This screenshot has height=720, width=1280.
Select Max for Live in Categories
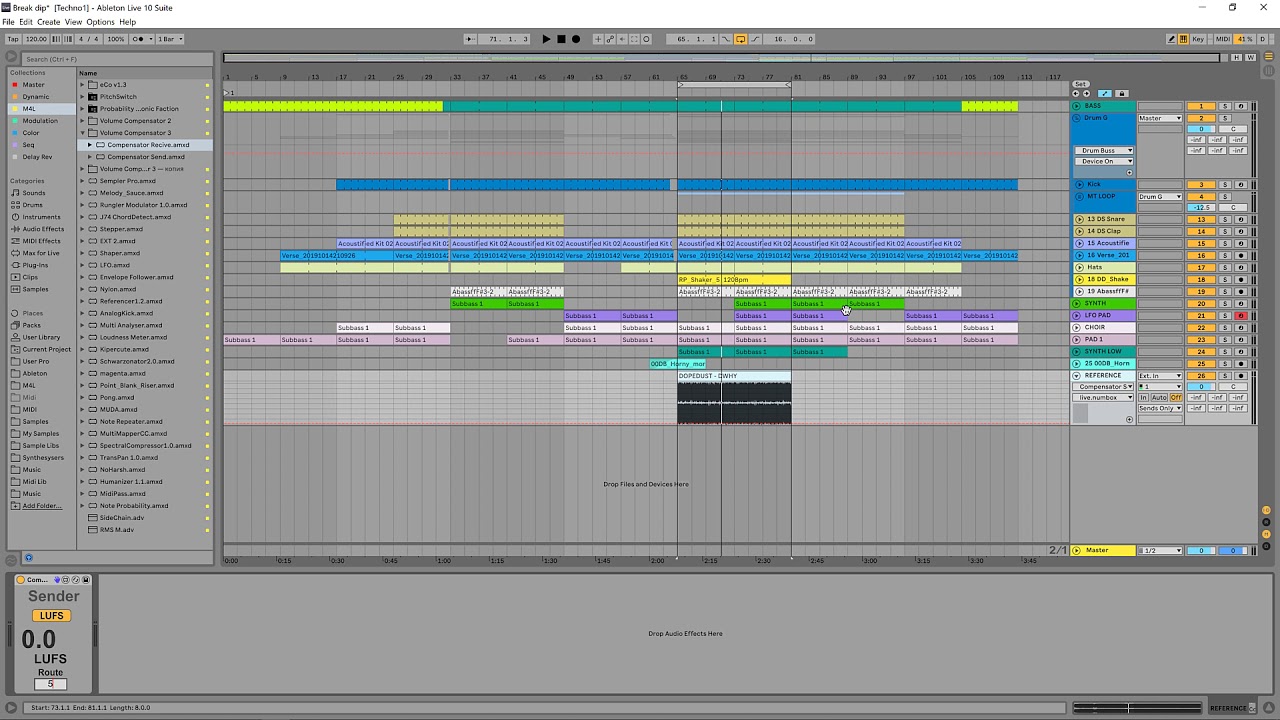pos(41,253)
